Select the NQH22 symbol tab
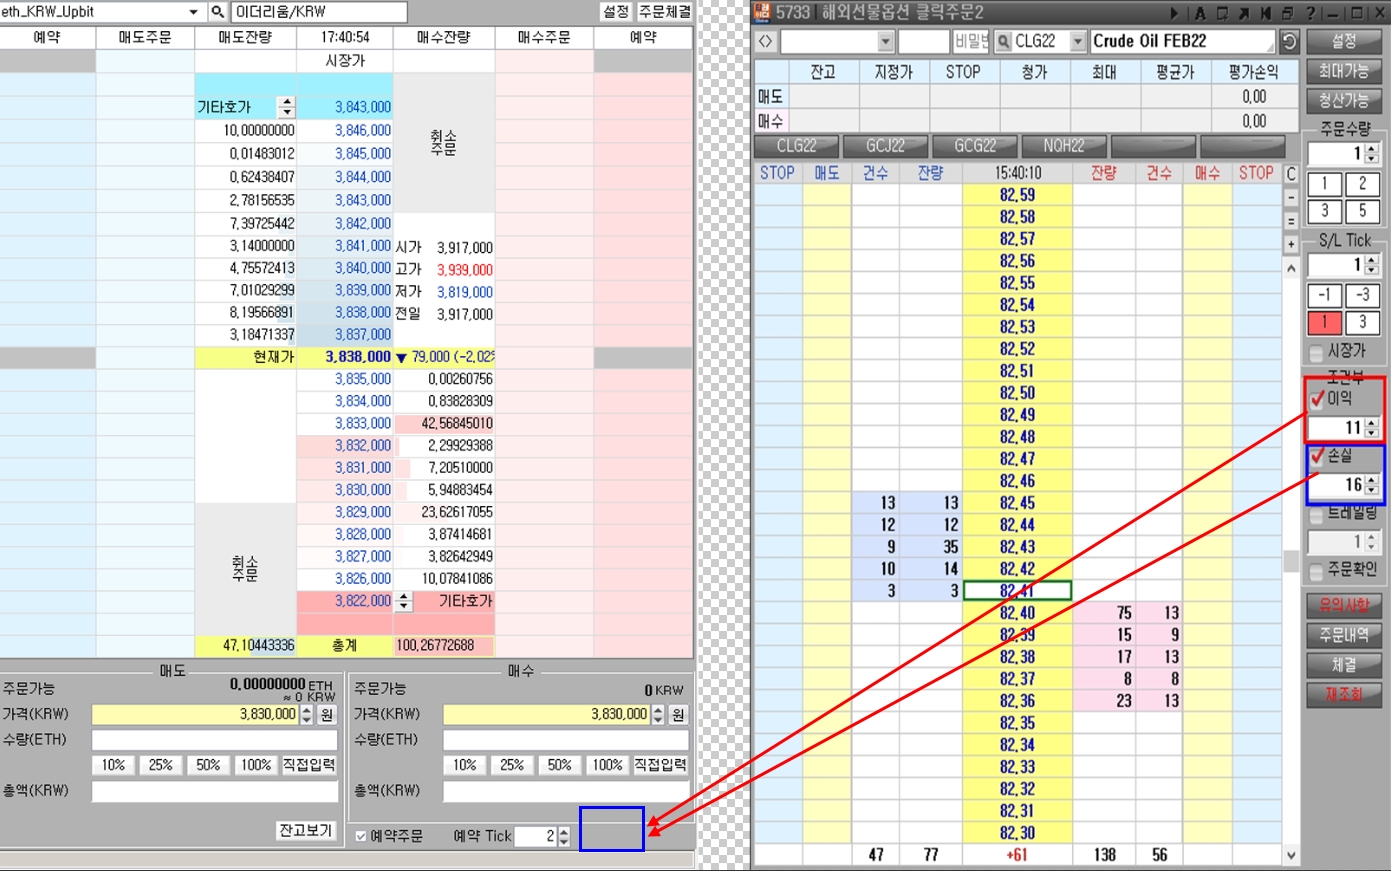Viewport: 1391px width, 871px height. pos(1063,146)
